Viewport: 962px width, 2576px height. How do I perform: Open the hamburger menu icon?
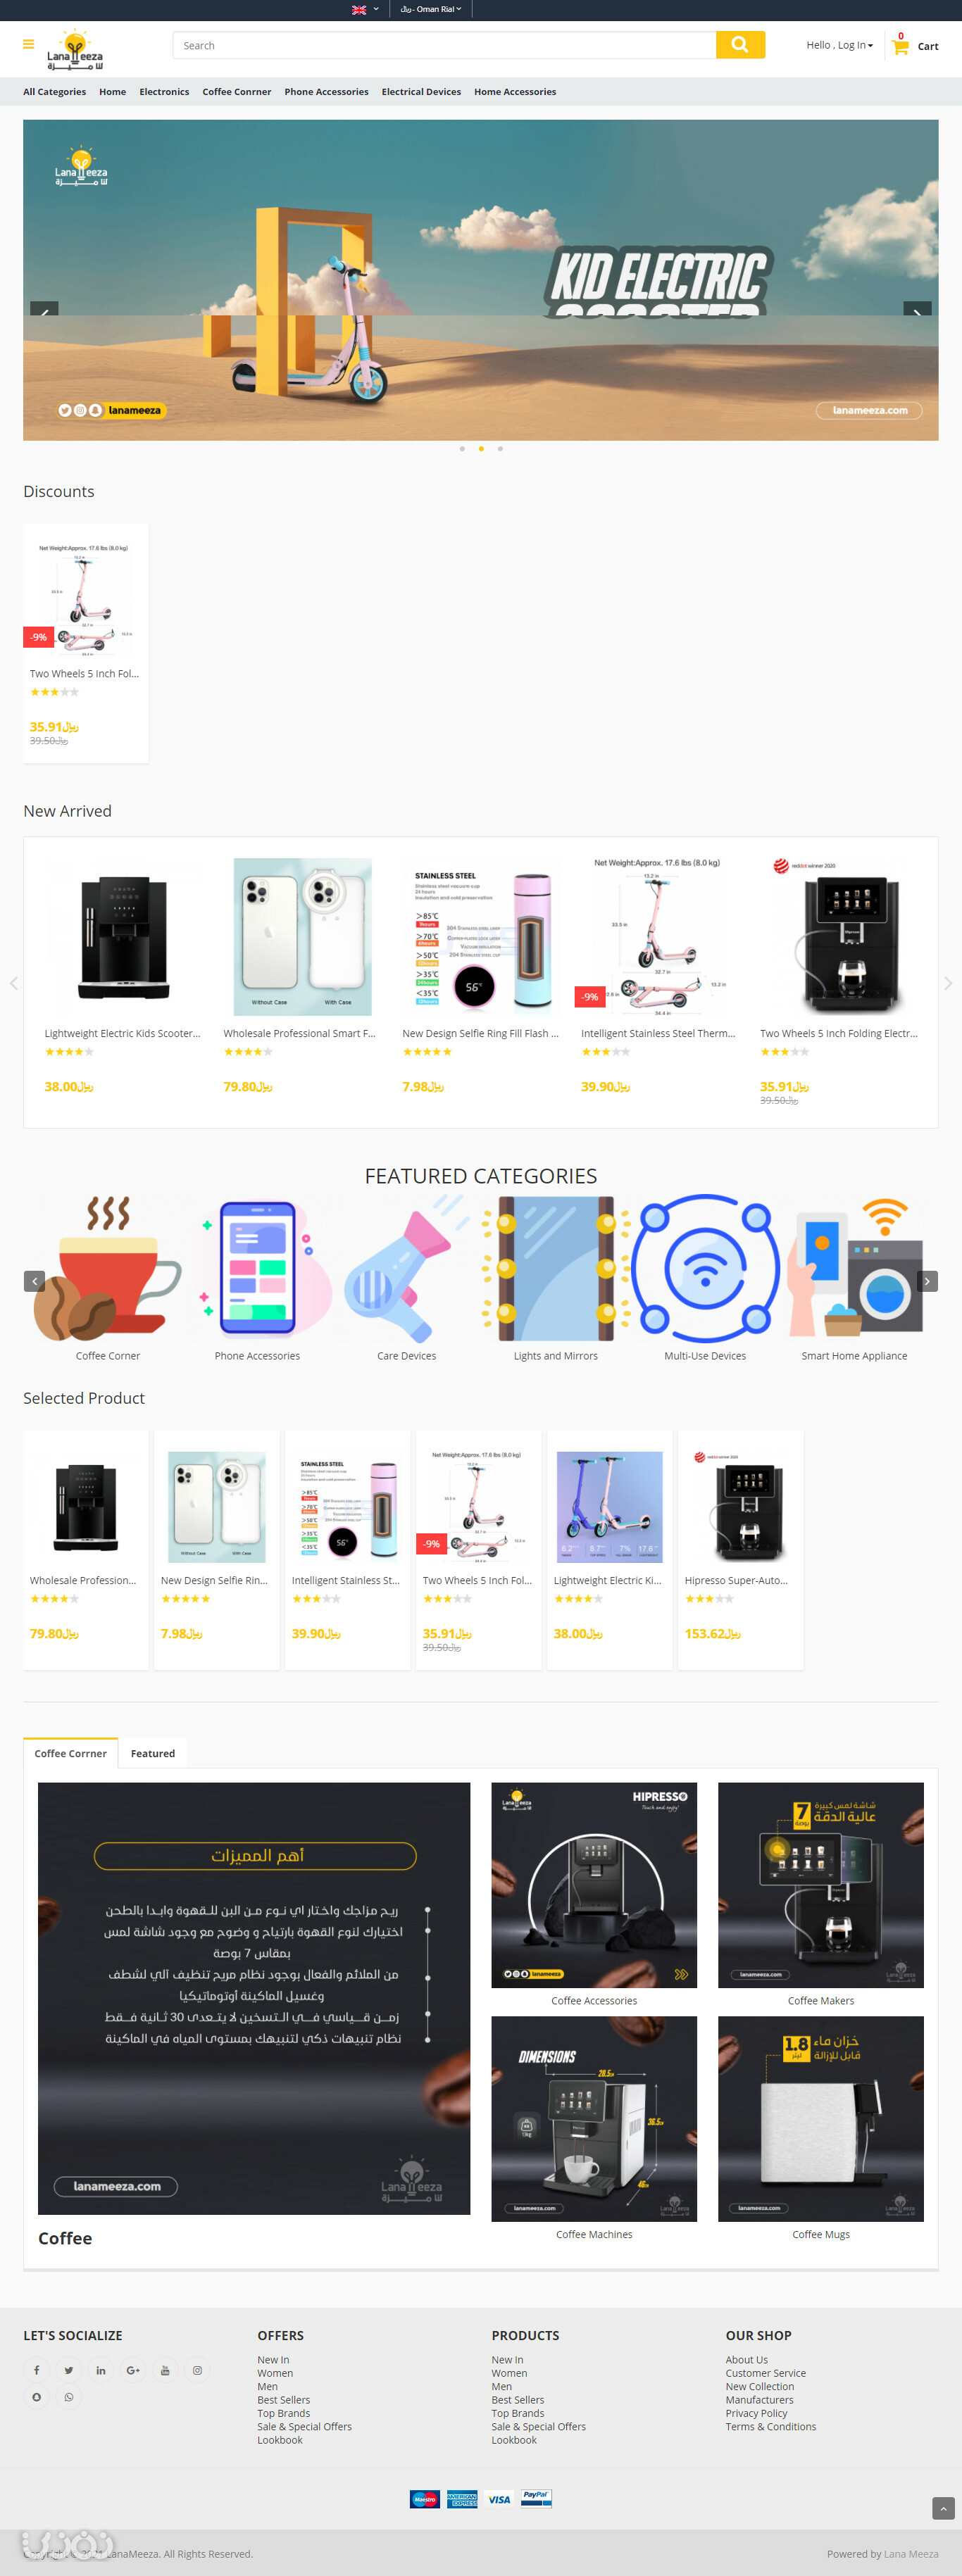click(x=28, y=44)
